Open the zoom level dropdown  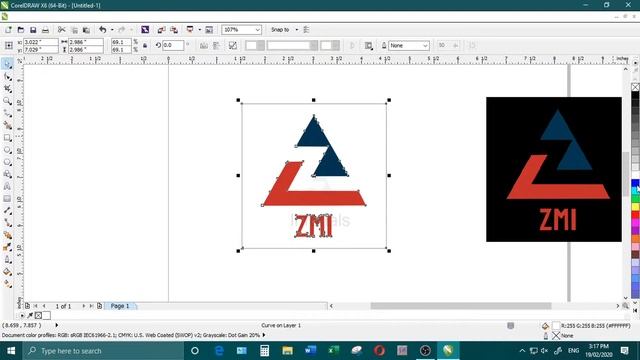tap(258, 30)
